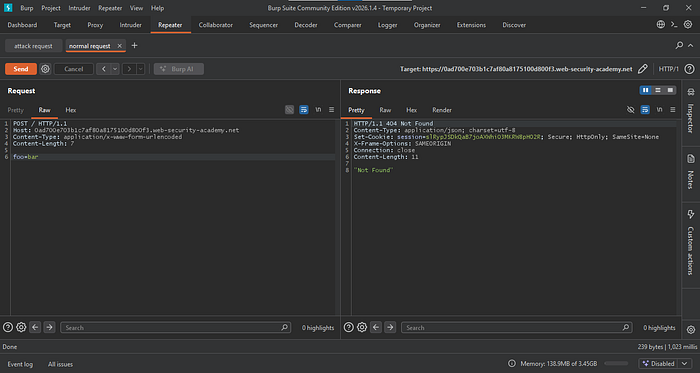The width and height of the screenshot is (700, 373).
Task: Select combined tabbed layout toggle
Action: click(x=670, y=91)
